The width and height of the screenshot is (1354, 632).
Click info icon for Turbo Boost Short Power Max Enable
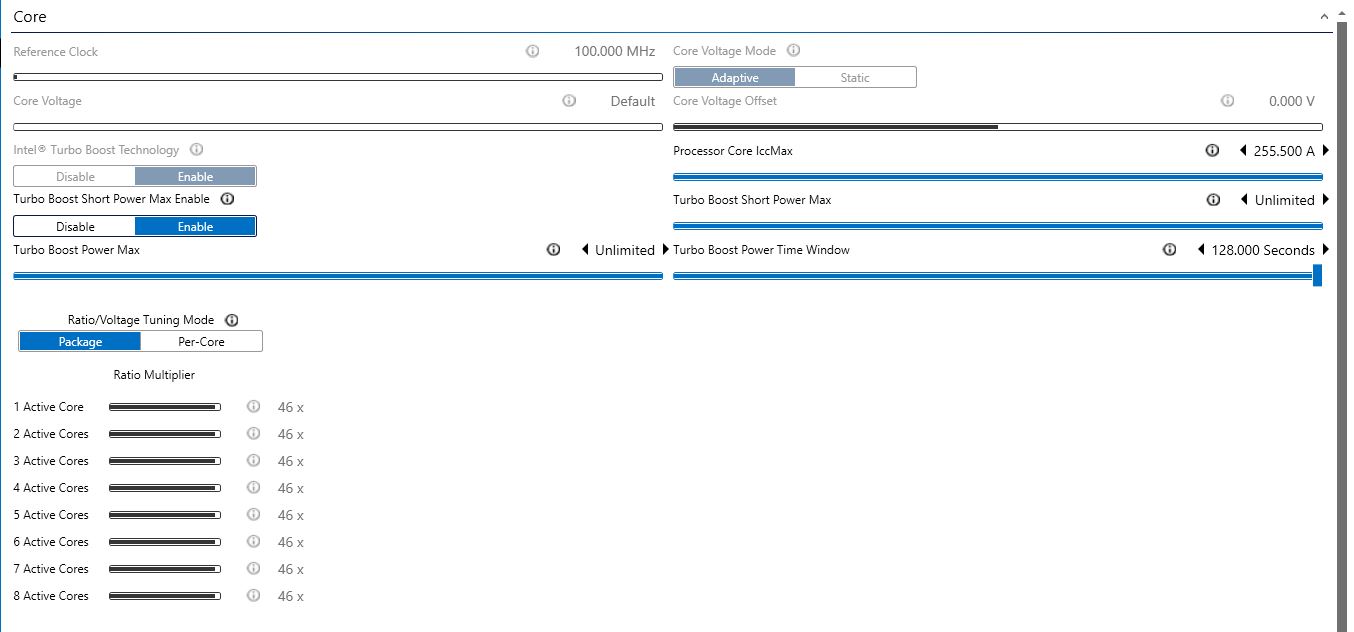(x=227, y=199)
